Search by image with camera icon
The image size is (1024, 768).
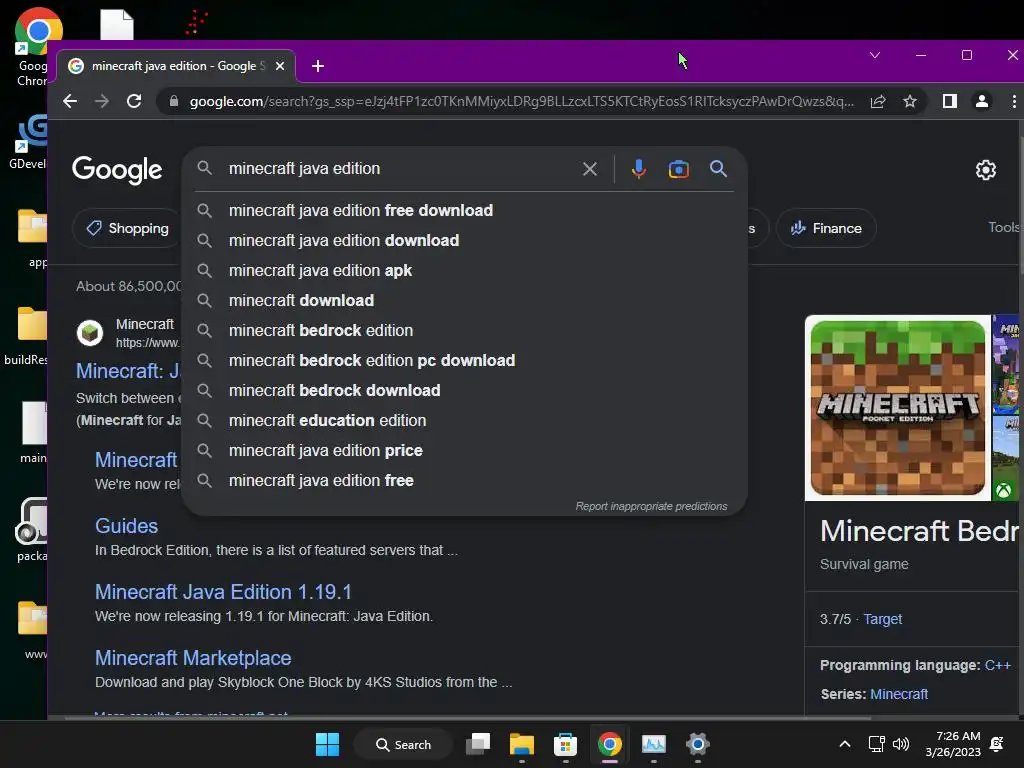coord(679,169)
